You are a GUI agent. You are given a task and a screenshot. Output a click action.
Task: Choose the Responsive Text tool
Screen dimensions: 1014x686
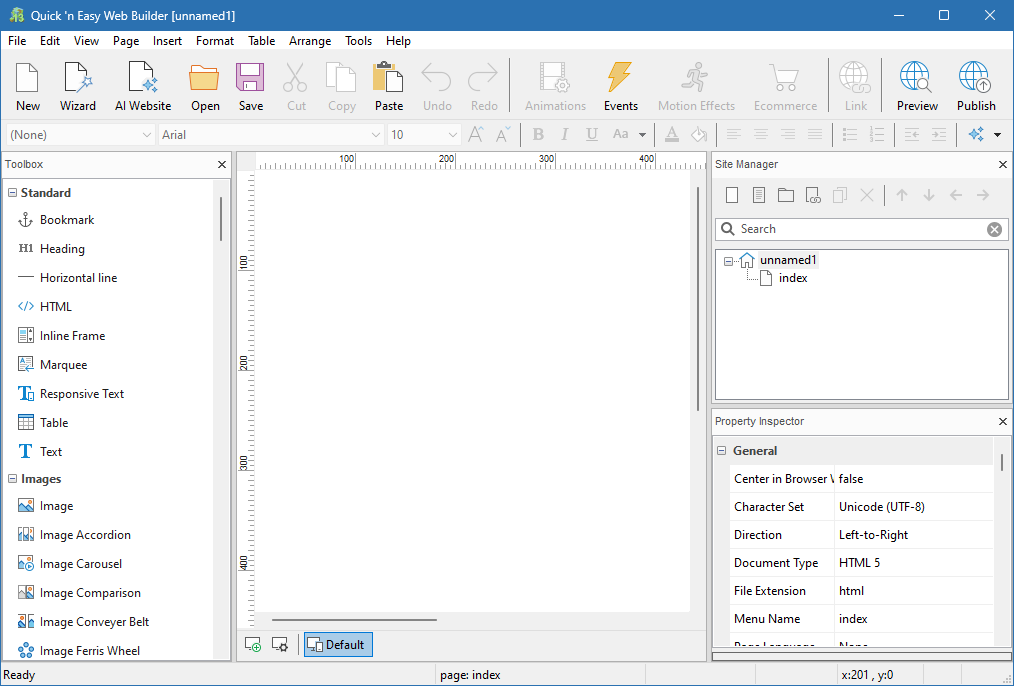[71, 394]
